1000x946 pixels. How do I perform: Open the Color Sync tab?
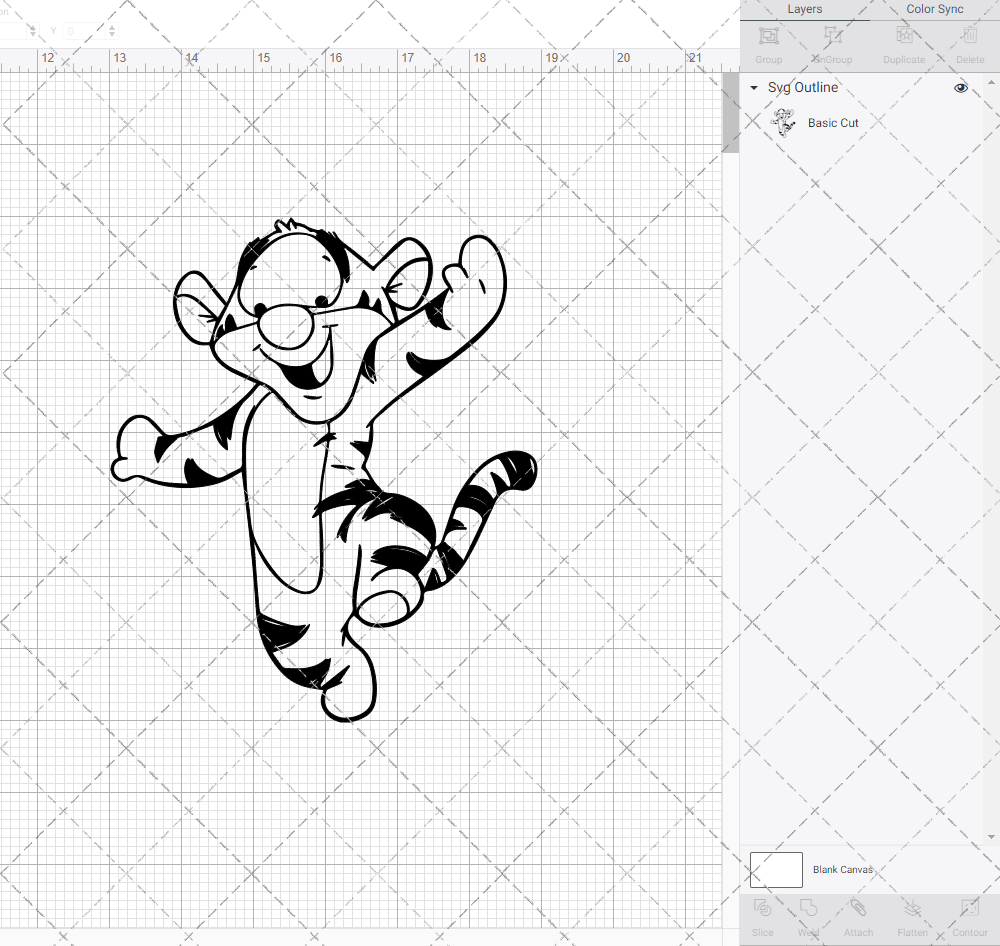tap(934, 10)
